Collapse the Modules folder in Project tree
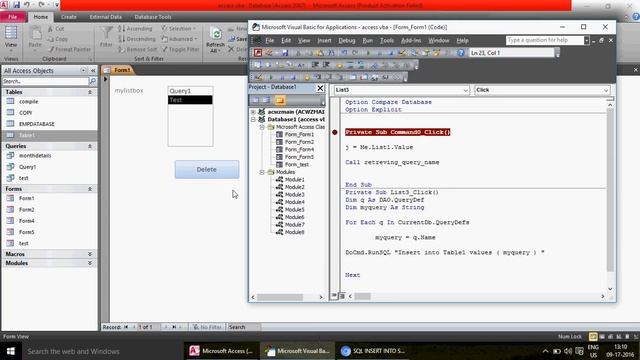This screenshot has width=640, height=360. [262, 172]
